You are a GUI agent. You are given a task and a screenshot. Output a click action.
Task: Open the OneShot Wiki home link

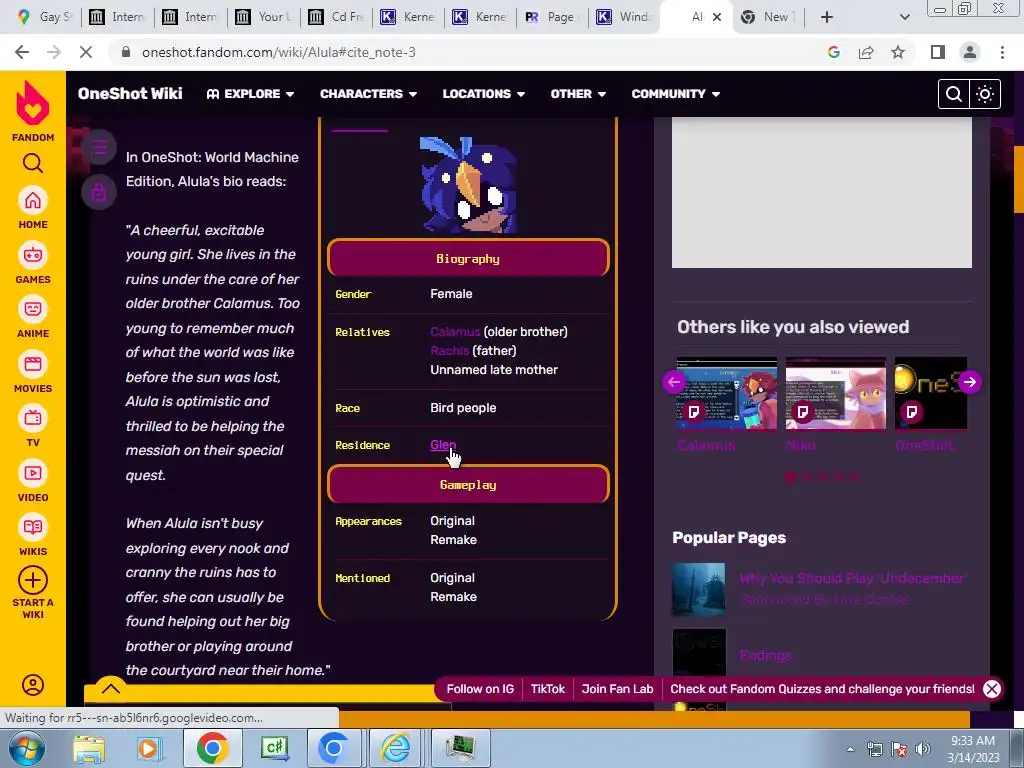click(x=130, y=94)
